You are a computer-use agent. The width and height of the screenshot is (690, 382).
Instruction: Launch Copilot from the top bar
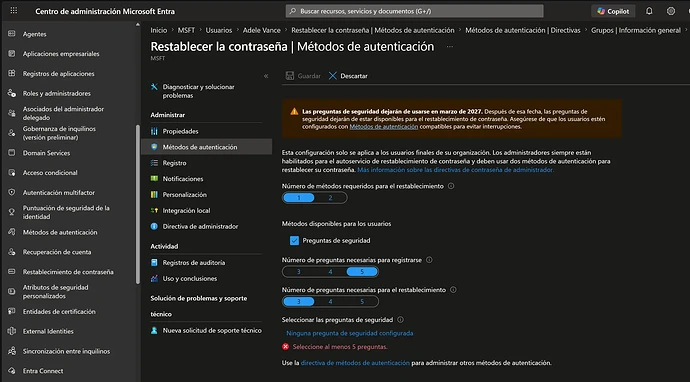tap(613, 11)
